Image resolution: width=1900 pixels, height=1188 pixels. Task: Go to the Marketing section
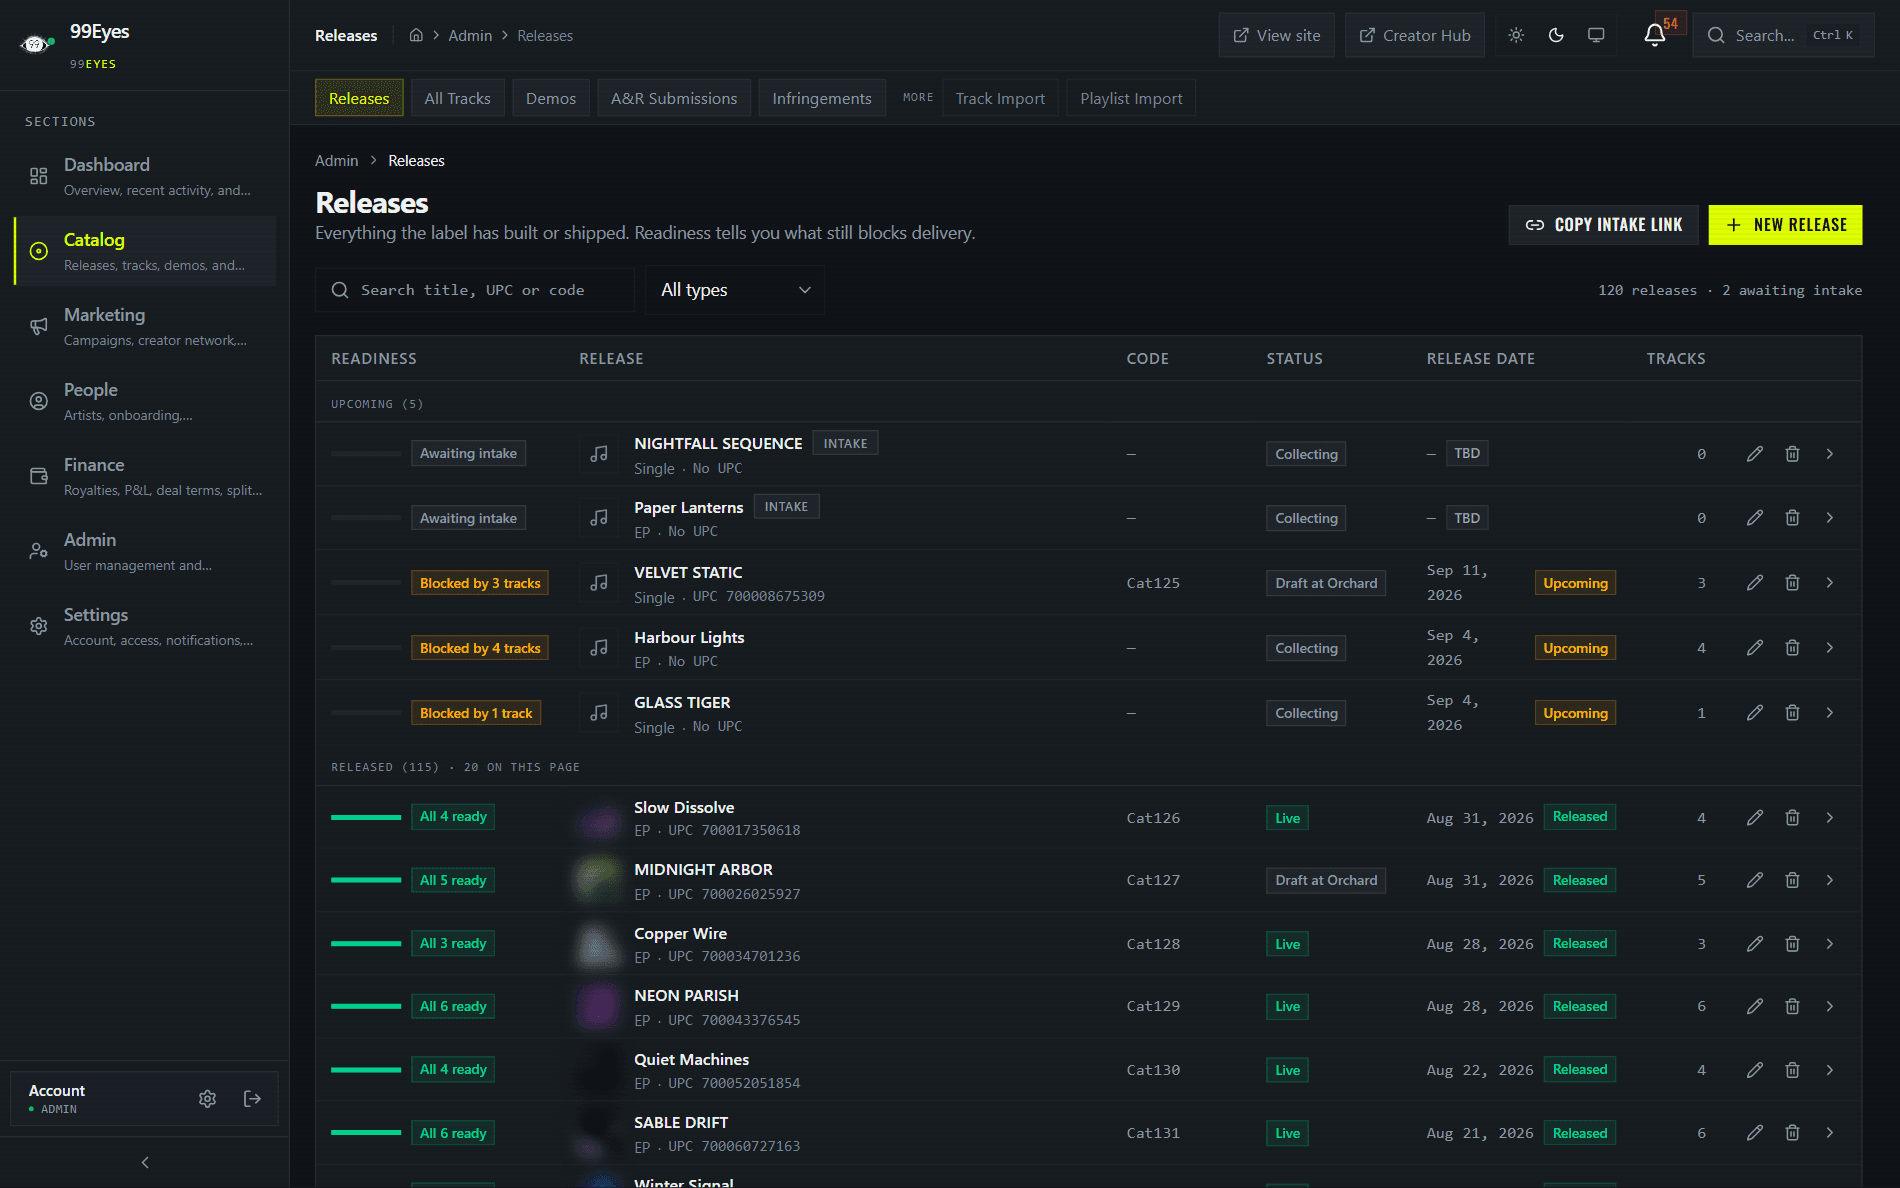pyautogui.click(x=145, y=326)
